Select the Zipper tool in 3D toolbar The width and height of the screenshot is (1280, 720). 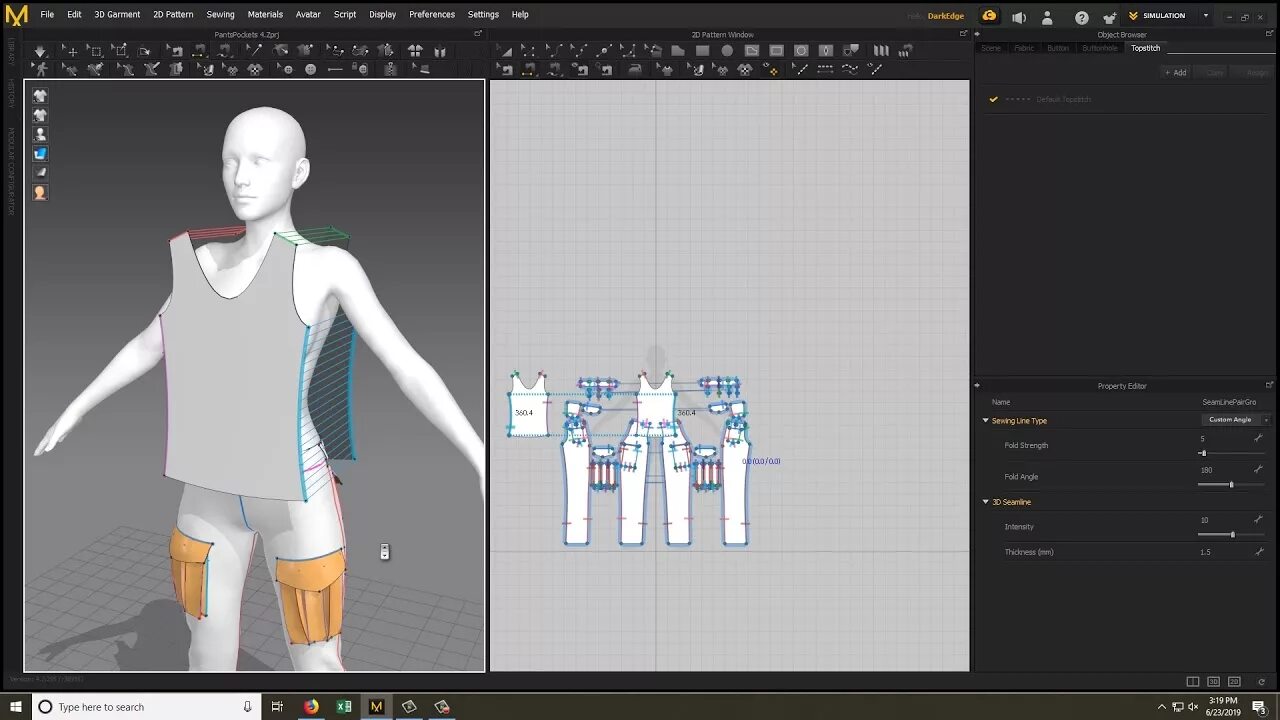coord(391,69)
